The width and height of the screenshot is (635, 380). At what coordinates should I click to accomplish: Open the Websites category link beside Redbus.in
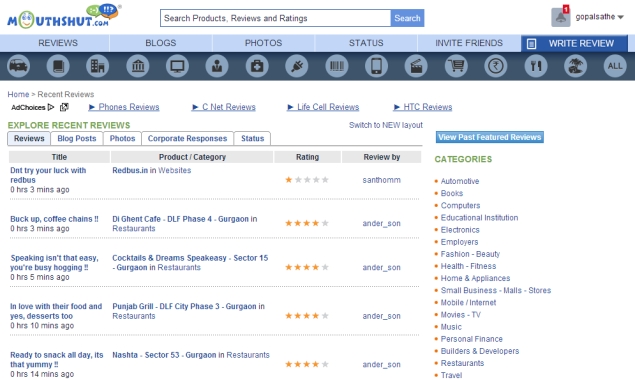175,171
